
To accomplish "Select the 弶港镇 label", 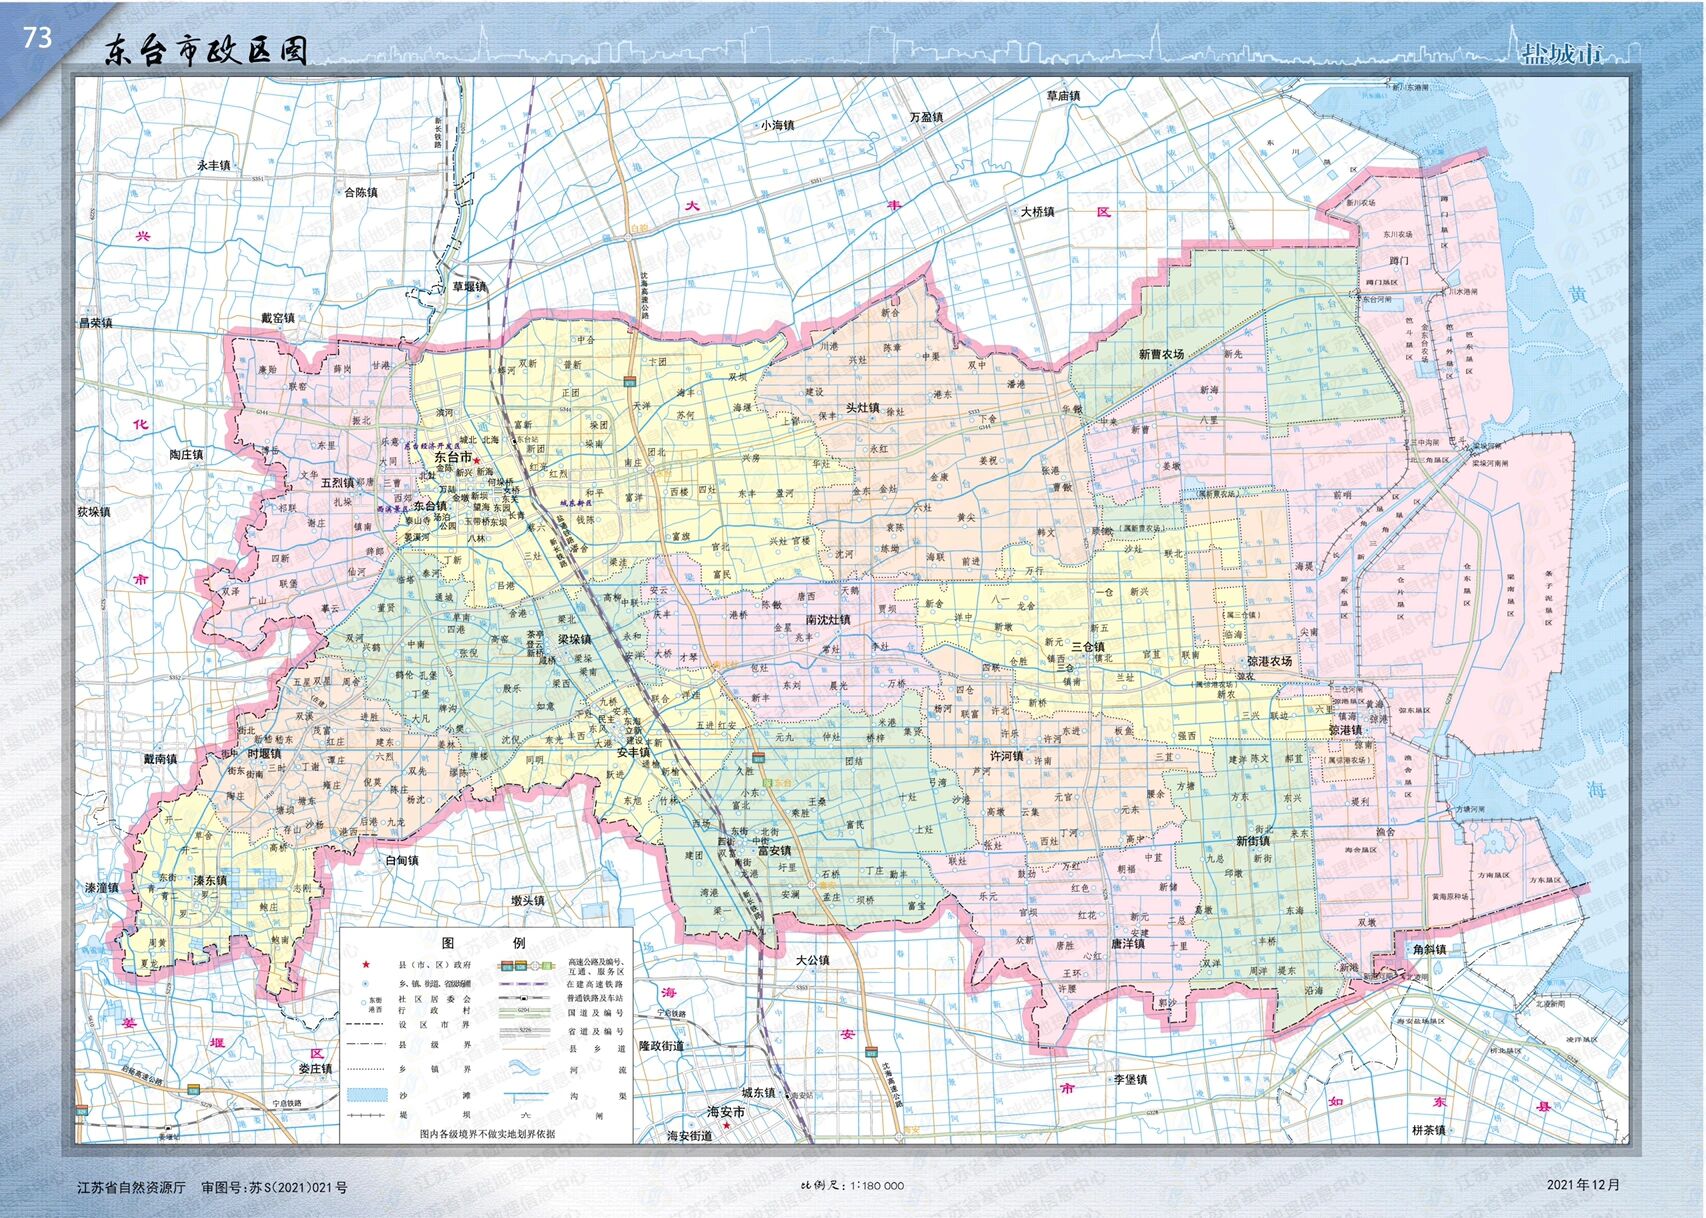I will 1345,731.
